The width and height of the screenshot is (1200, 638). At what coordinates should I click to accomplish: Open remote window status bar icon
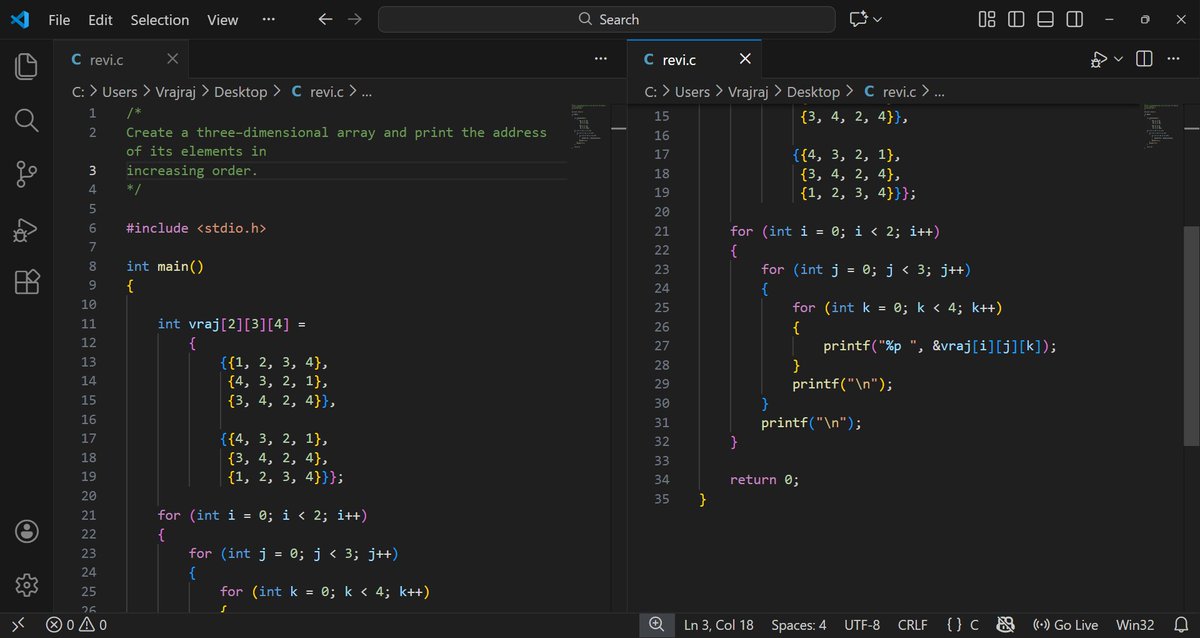point(17,625)
